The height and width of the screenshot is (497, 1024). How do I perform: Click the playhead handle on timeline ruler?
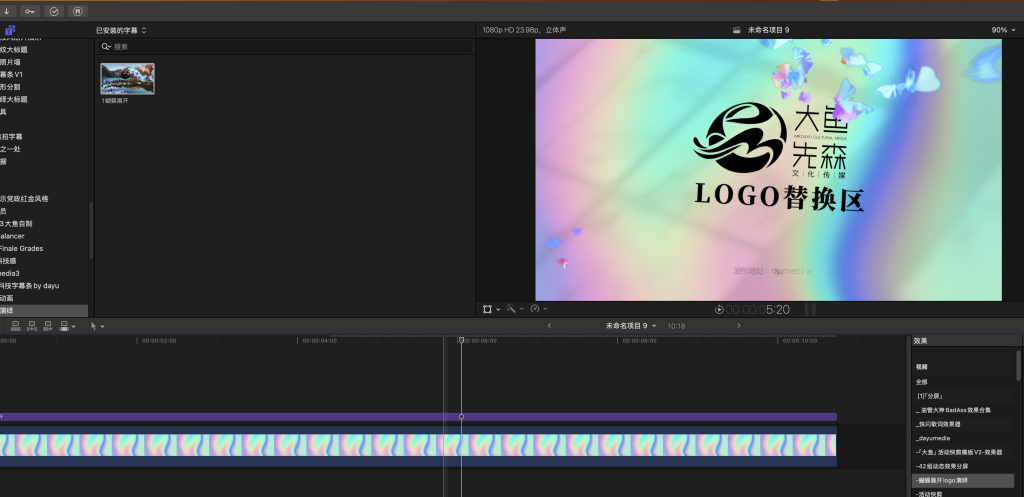pos(461,340)
